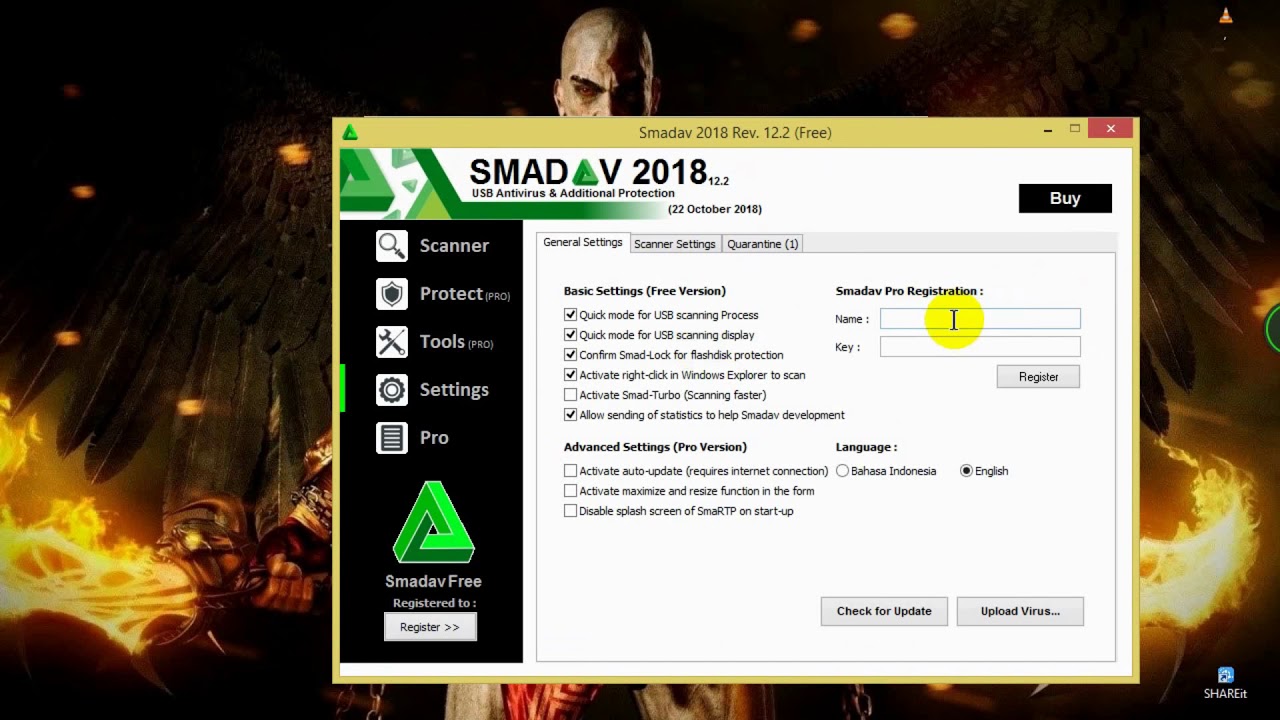Click the Scanner magnifier icon
Screen dimensions: 1280x720
[392, 246]
